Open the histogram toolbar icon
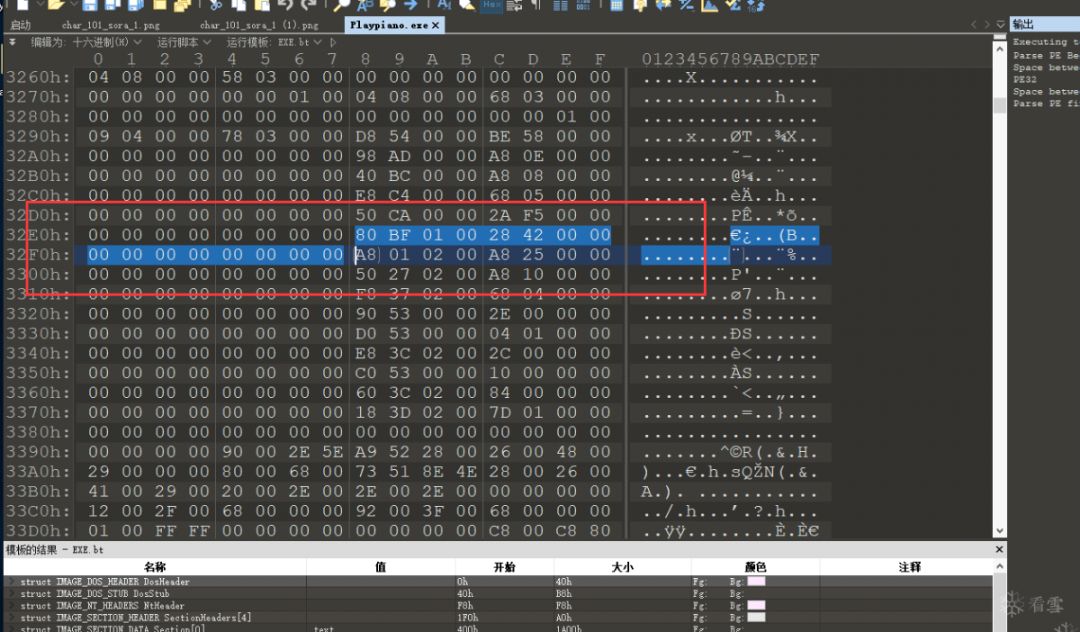 [709, 5]
